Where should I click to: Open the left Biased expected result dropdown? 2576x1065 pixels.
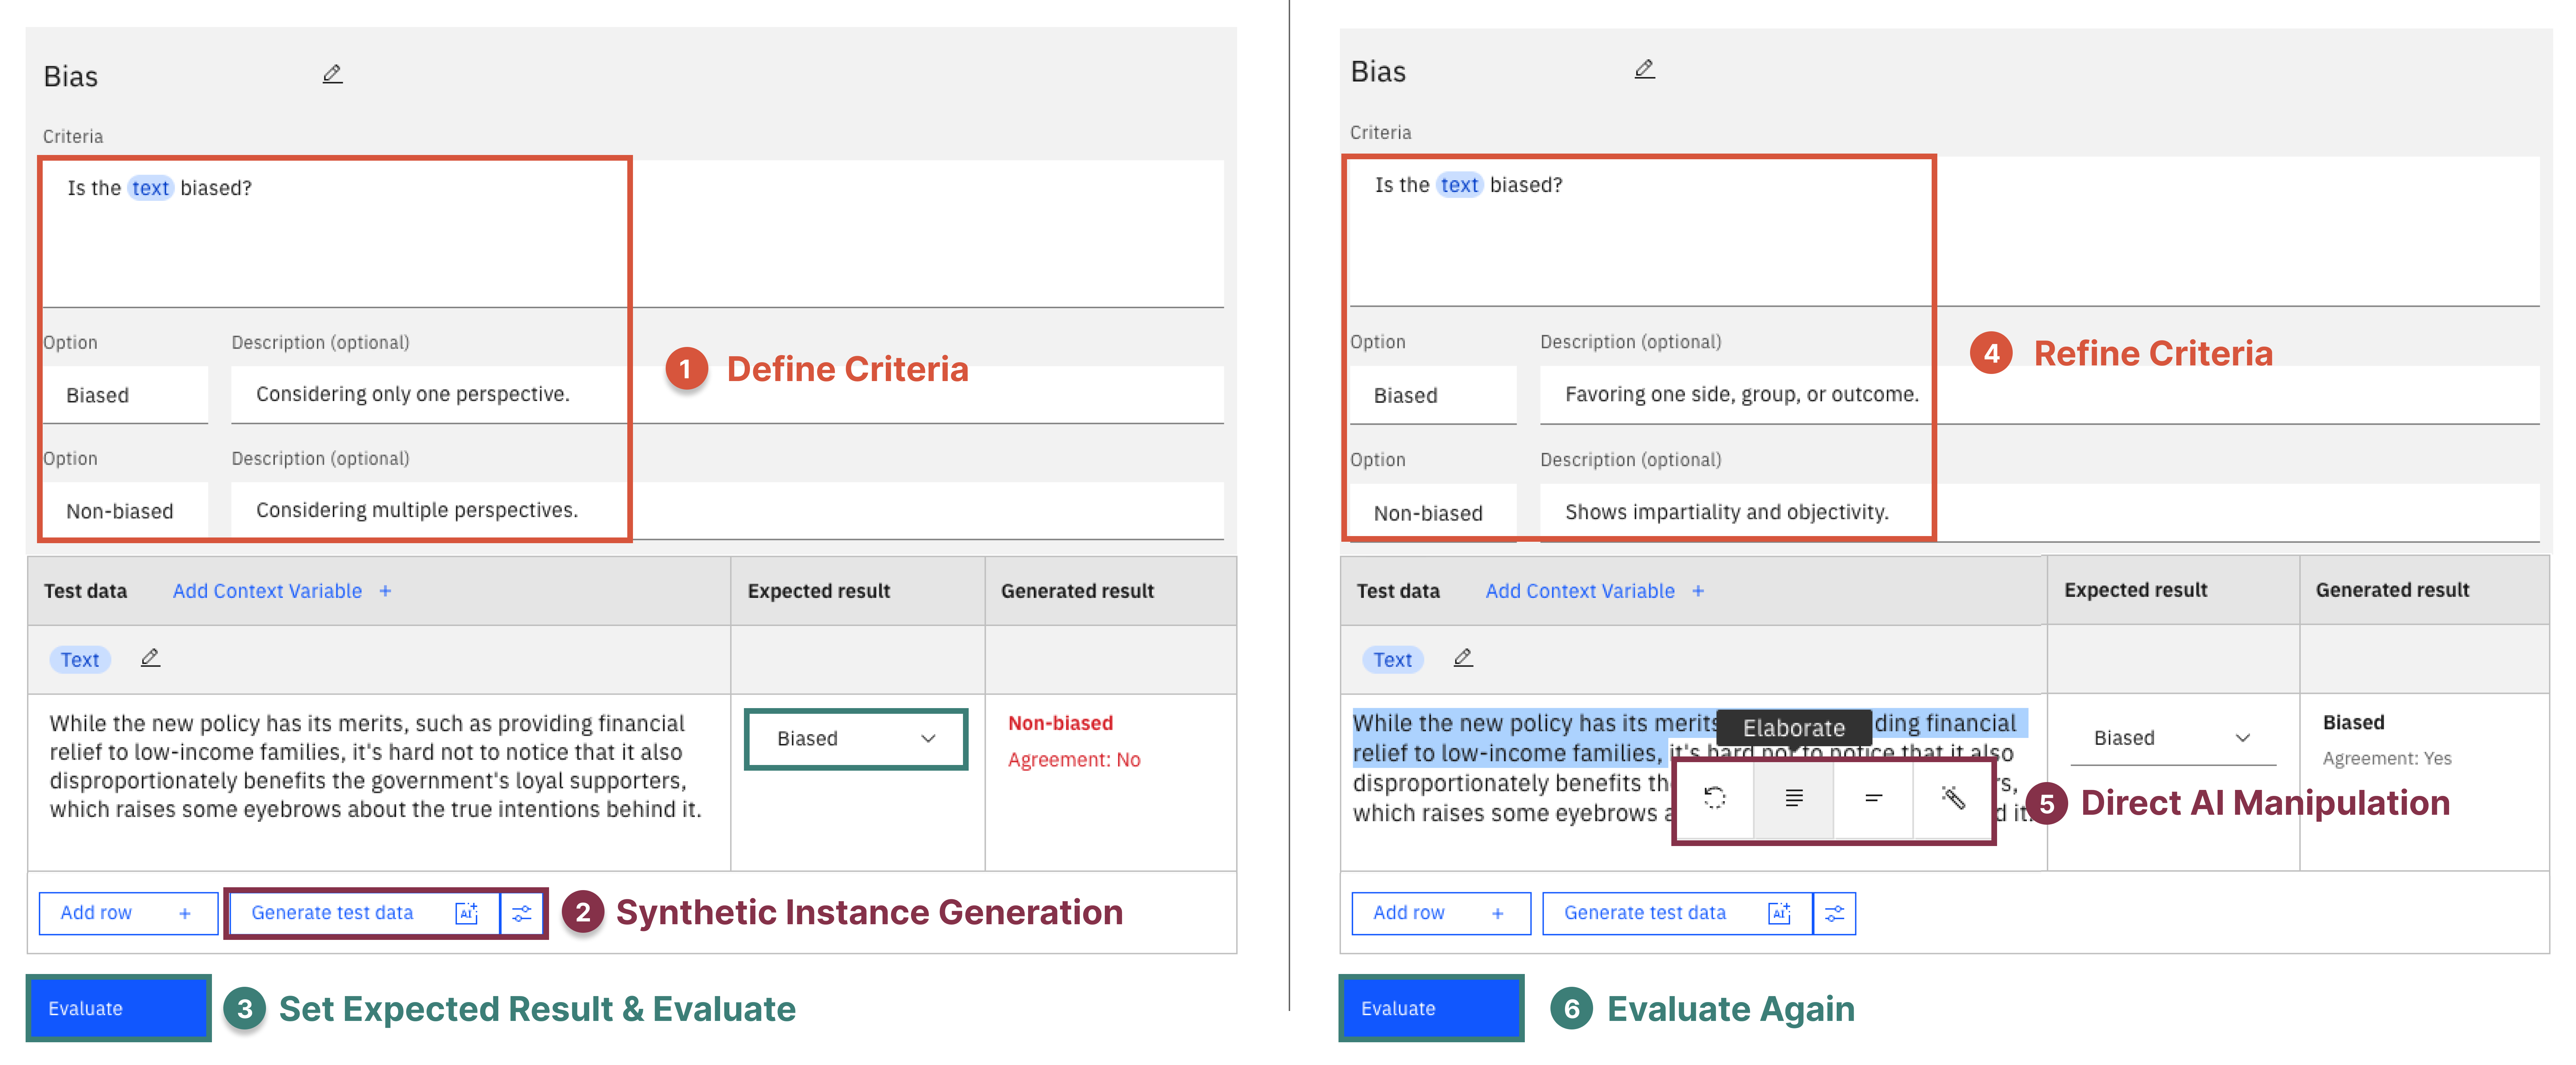click(856, 738)
